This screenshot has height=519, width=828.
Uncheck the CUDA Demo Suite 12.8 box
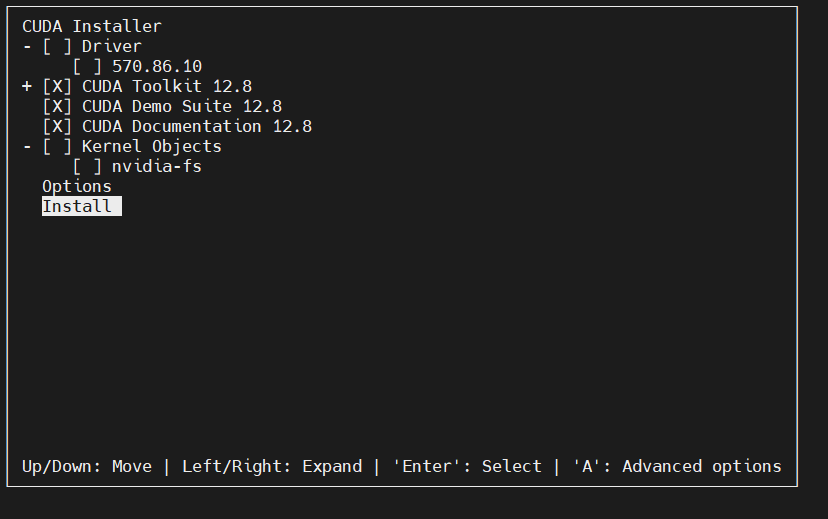(x=57, y=107)
